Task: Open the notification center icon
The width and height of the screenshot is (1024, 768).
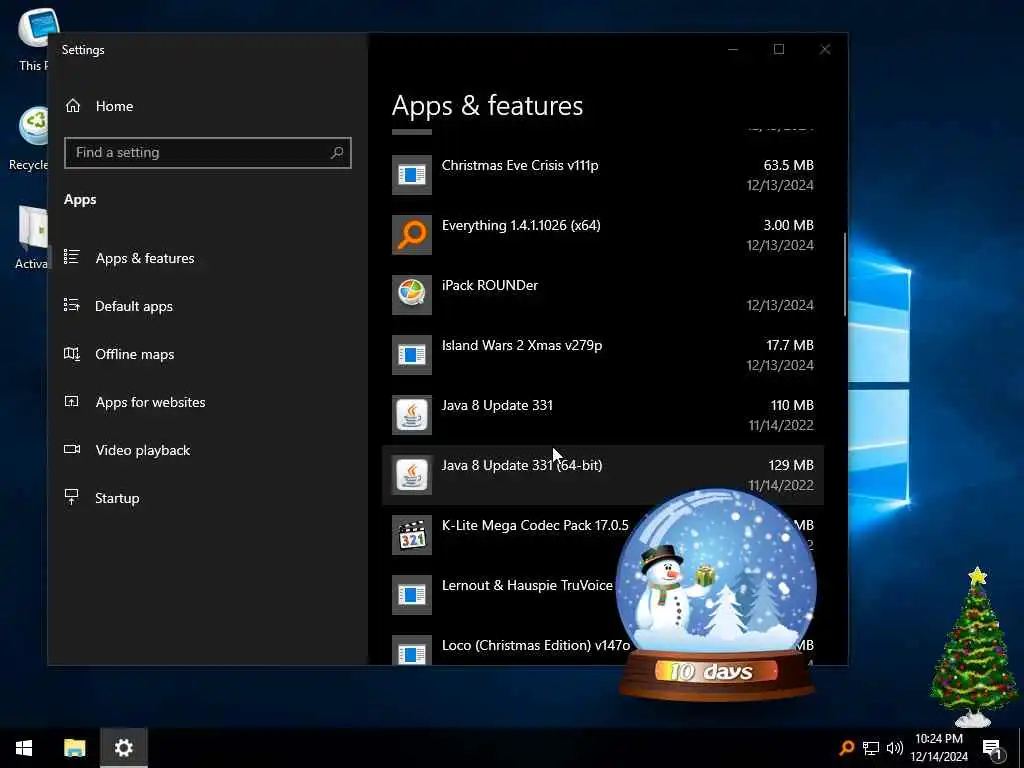Action: 993,749
